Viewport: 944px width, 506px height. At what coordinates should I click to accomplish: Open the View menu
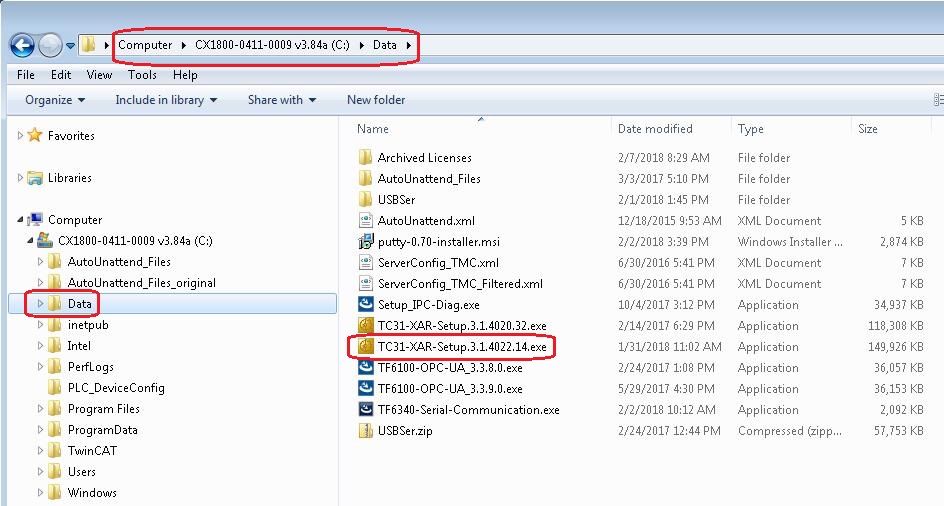pyautogui.click(x=99, y=75)
